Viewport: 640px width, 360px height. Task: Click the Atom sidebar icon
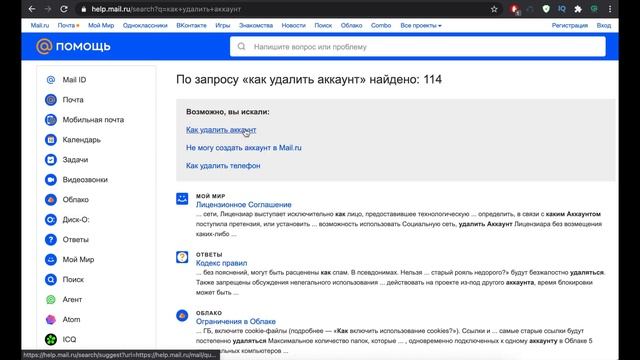pyautogui.click(x=51, y=320)
